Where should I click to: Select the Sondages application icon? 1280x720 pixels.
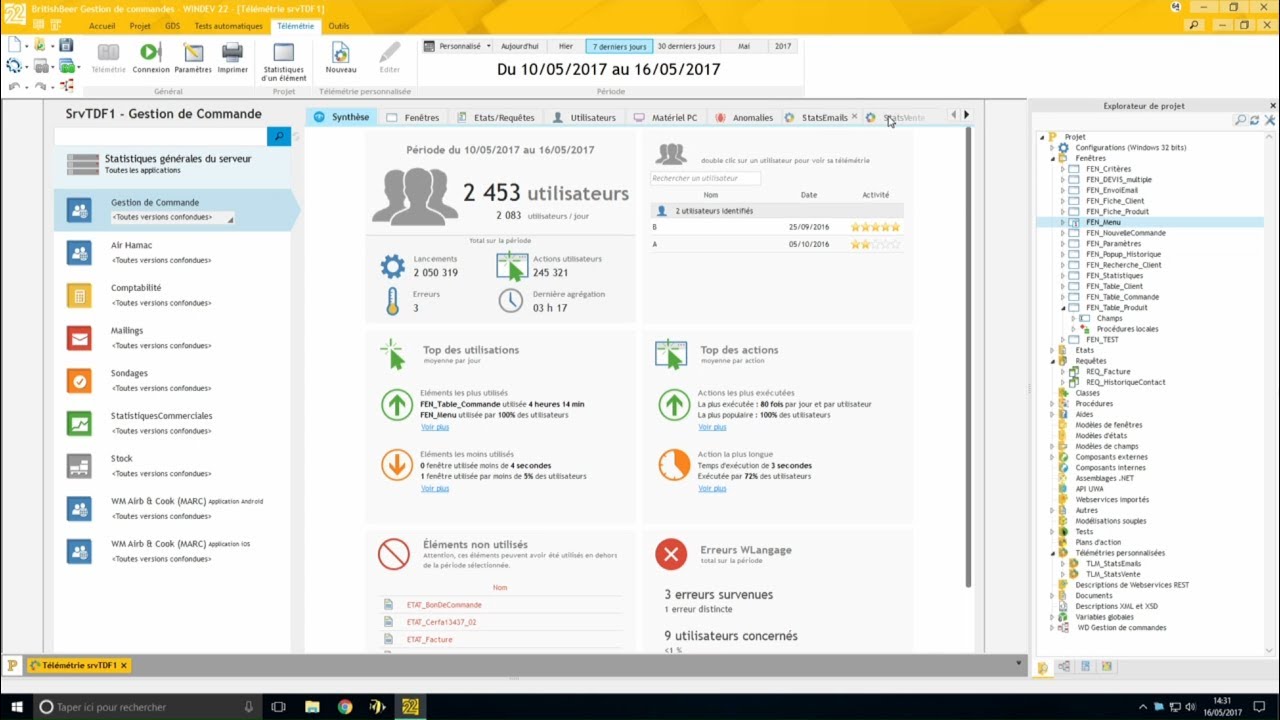pos(79,380)
